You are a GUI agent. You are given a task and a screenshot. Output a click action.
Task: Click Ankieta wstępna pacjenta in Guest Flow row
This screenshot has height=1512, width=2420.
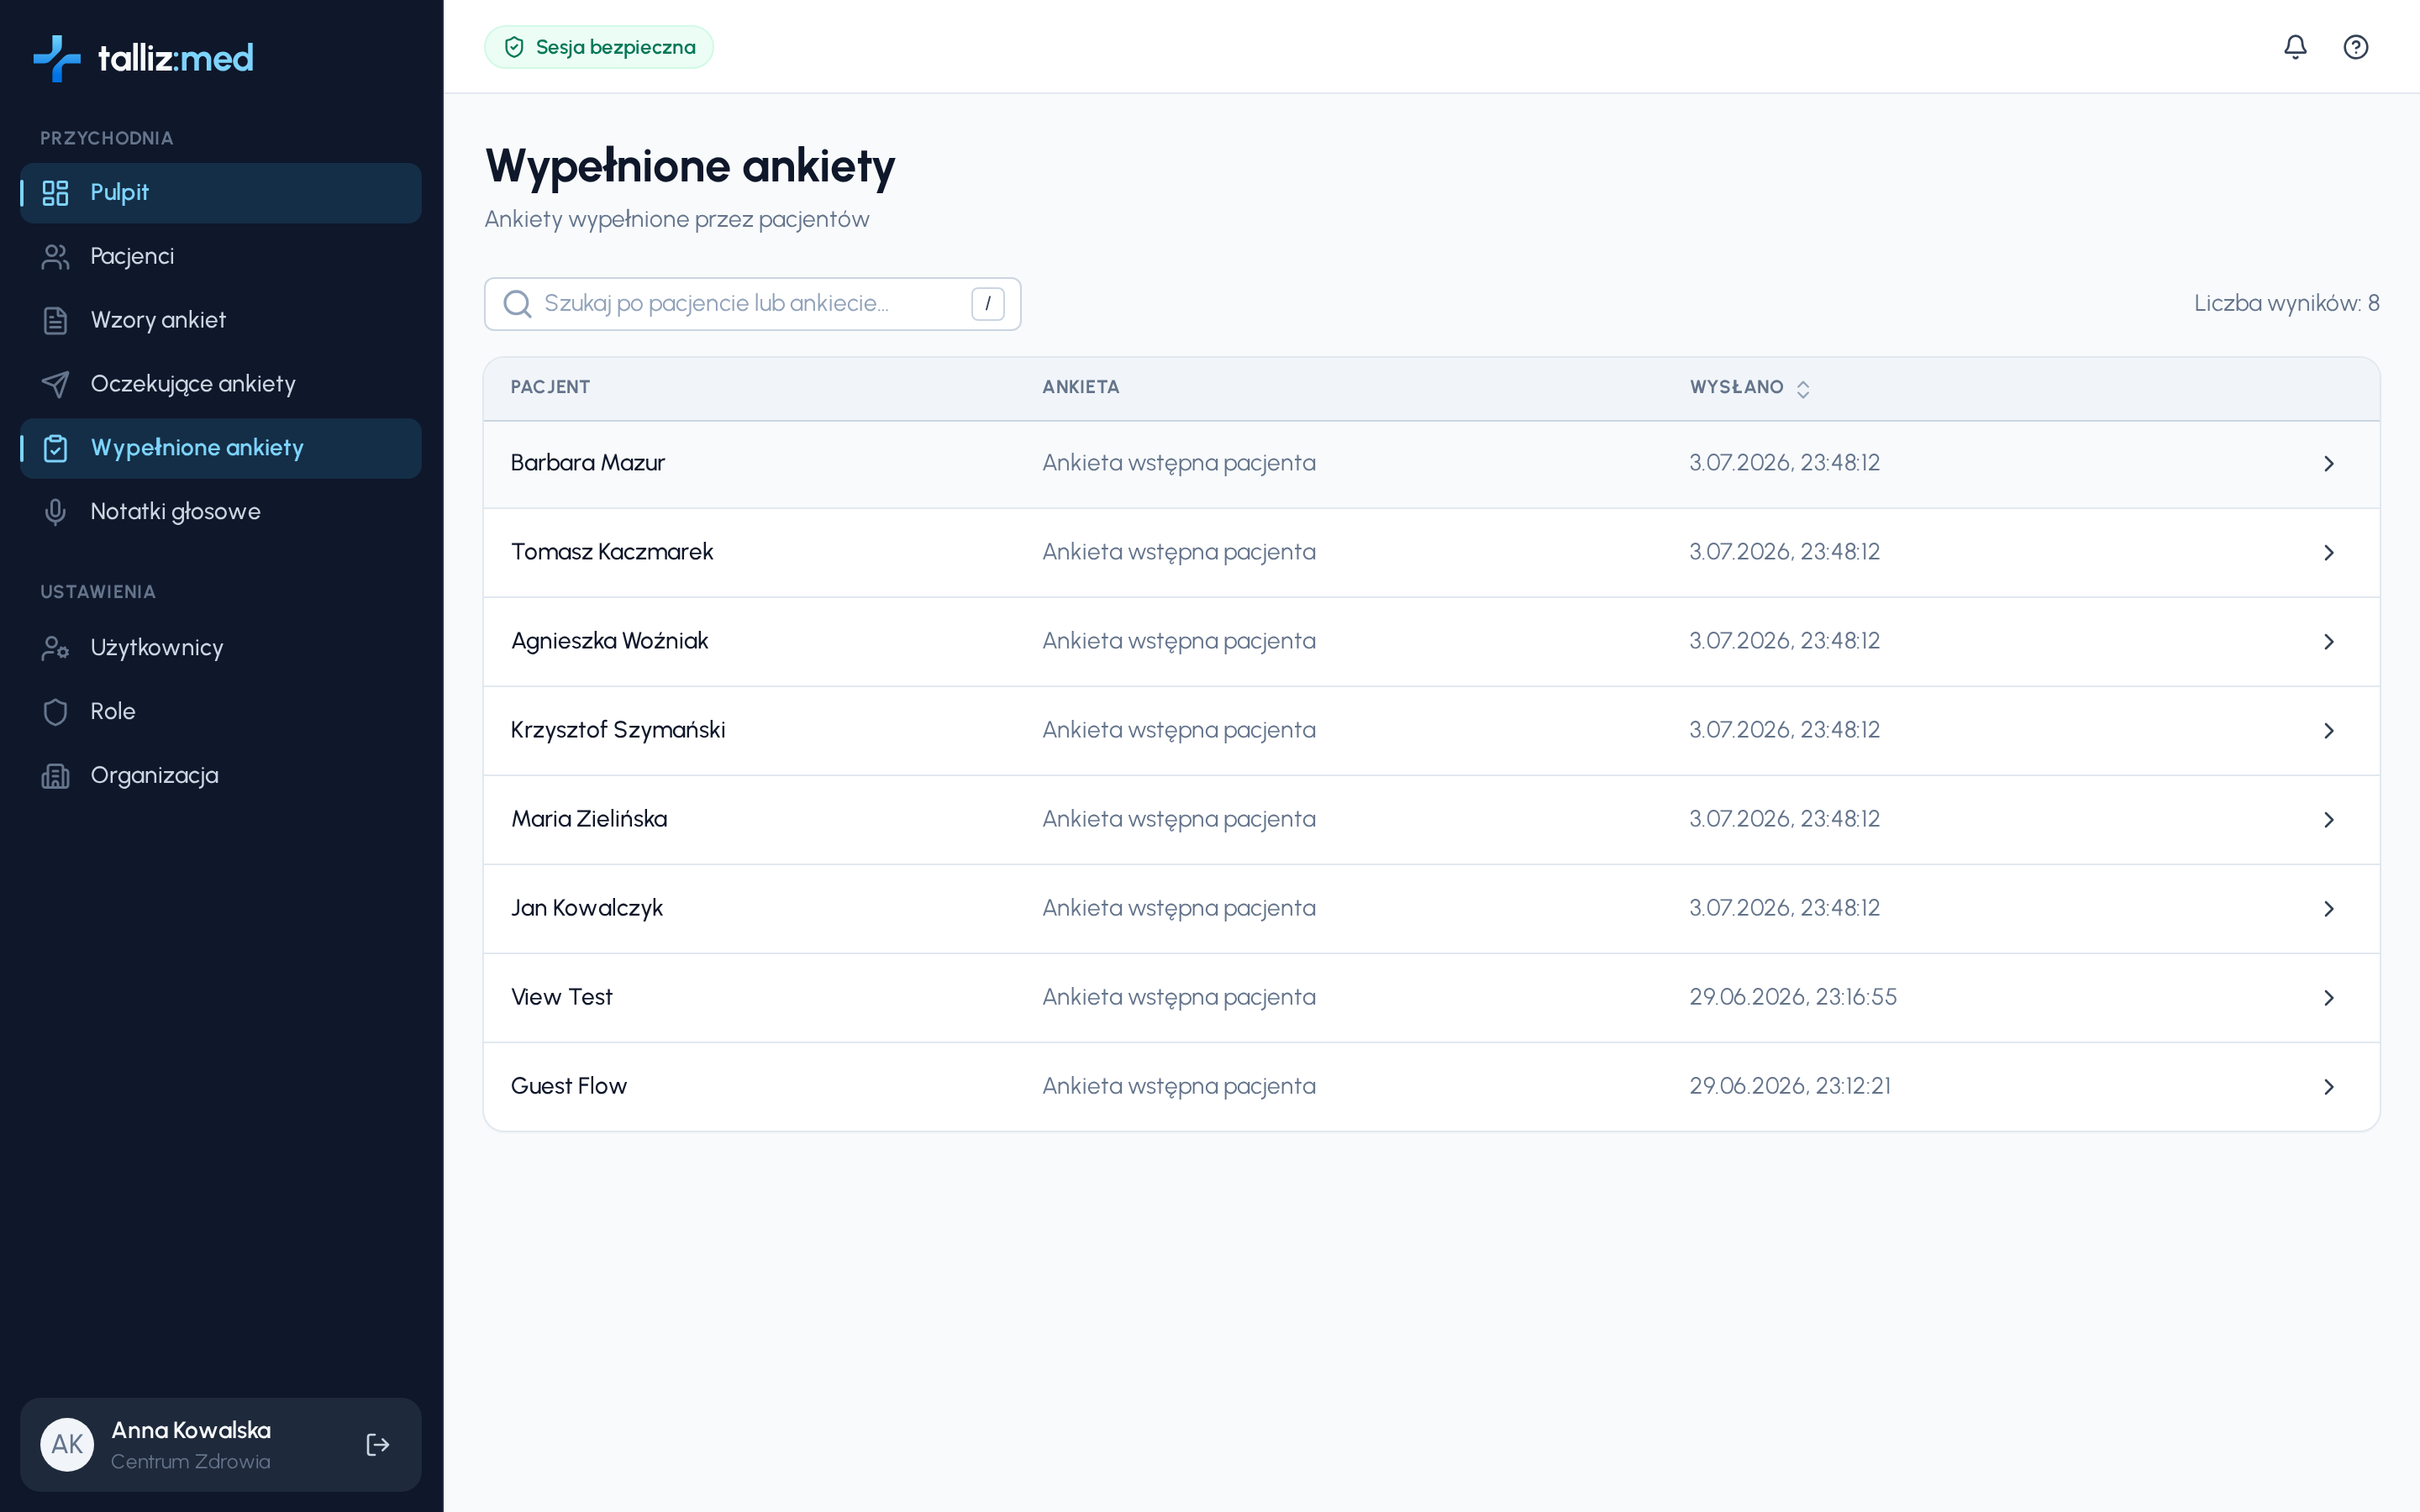[x=1178, y=1086]
